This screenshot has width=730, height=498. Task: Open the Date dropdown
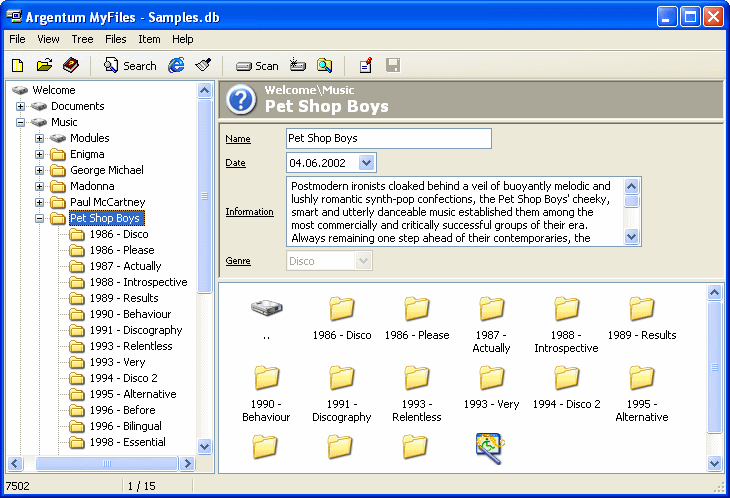366,162
